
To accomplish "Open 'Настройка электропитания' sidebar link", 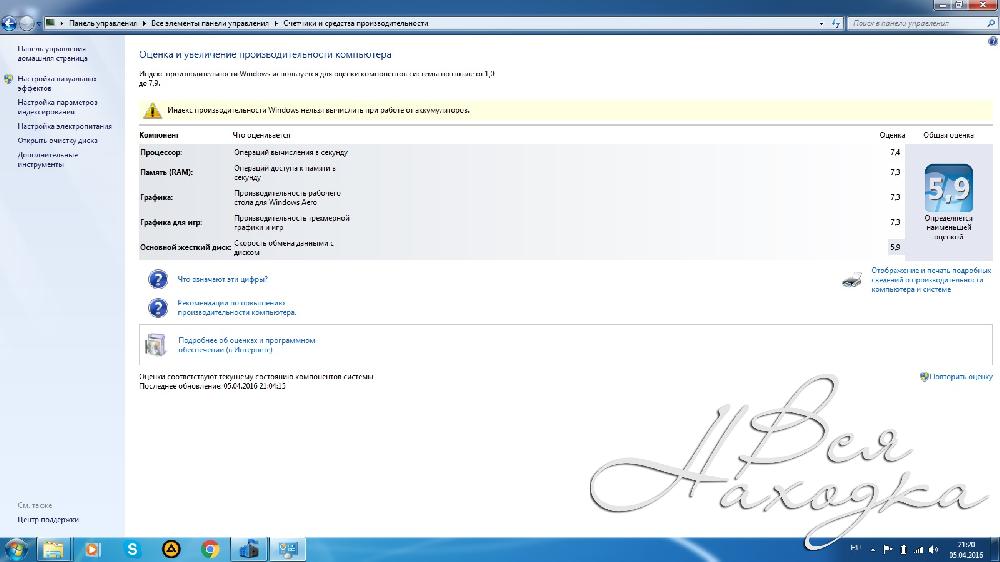I will pyautogui.click(x=64, y=126).
